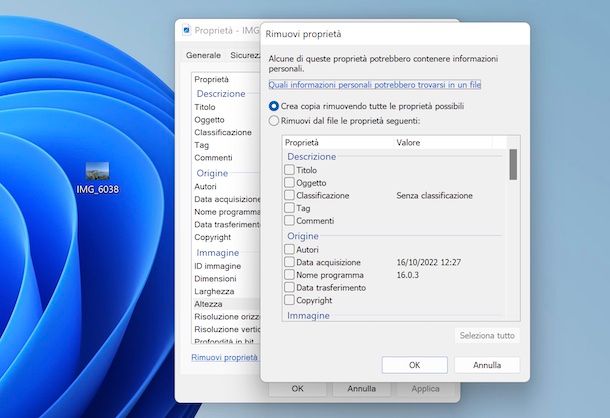Click the Immagine group header in dialog

pyautogui.click(x=308, y=315)
